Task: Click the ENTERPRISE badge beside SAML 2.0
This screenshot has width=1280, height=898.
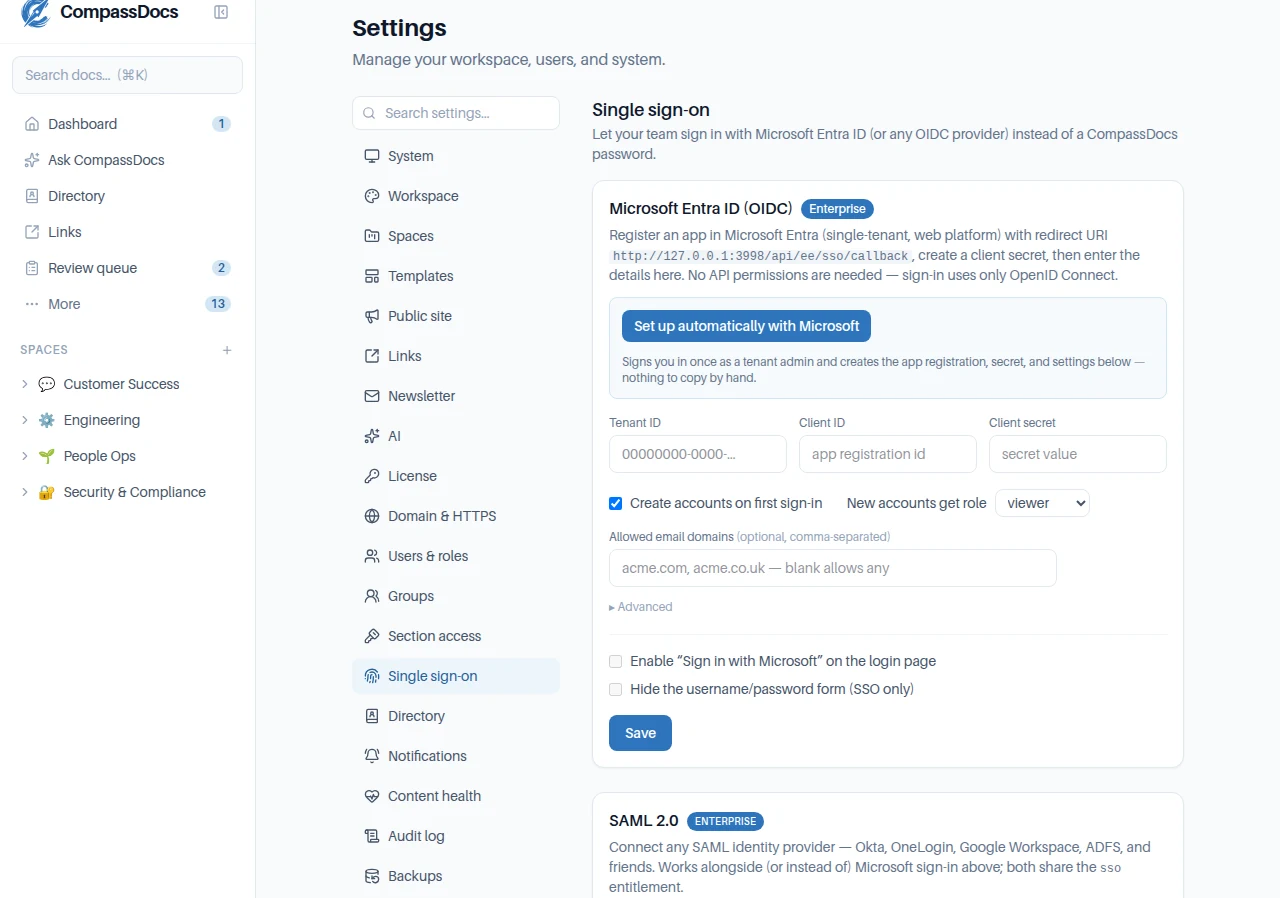Action: [x=725, y=821]
